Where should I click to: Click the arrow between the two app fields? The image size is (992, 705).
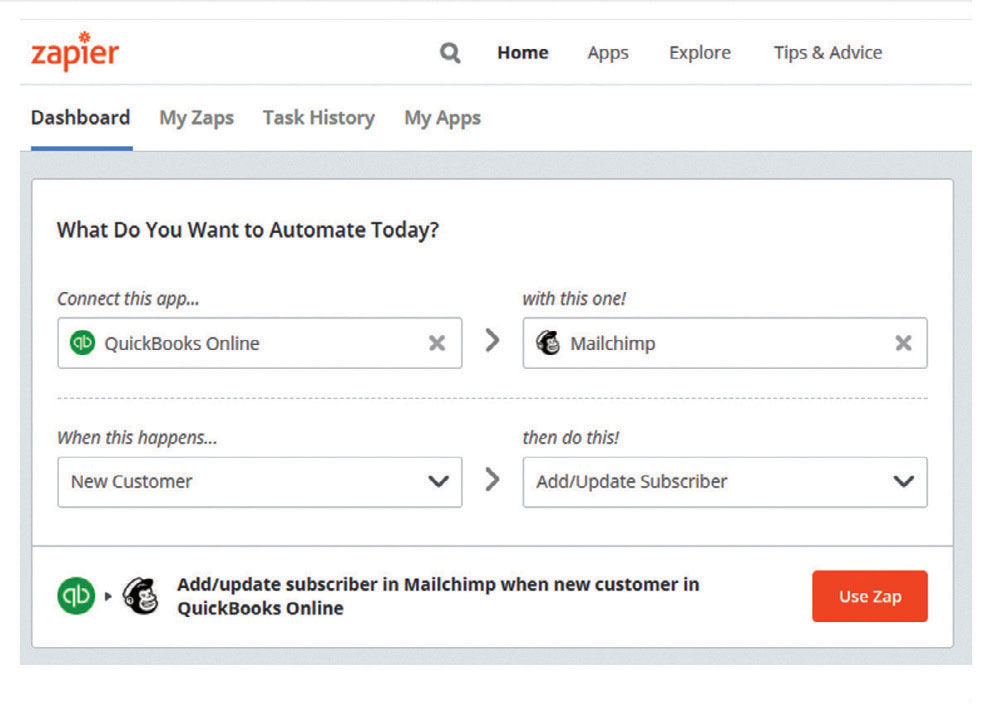pos(492,341)
